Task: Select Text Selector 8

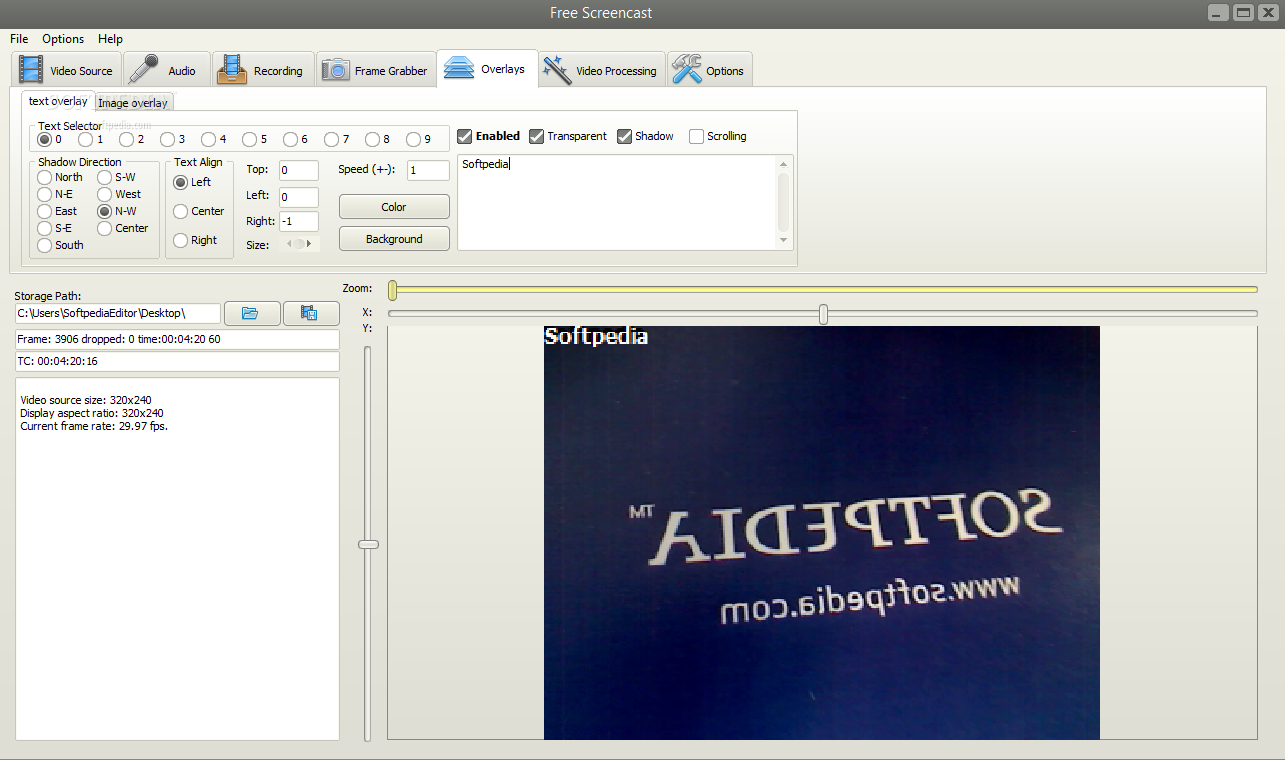Action: click(x=373, y=139)
